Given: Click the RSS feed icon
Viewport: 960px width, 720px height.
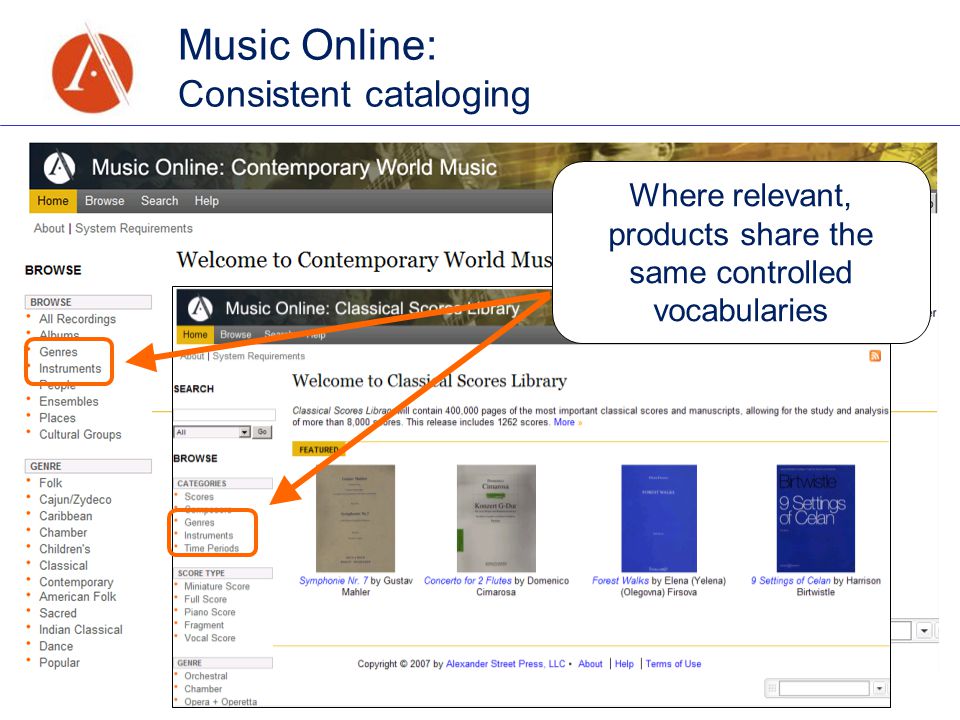Looking at the screenshot, I should 875,356.
